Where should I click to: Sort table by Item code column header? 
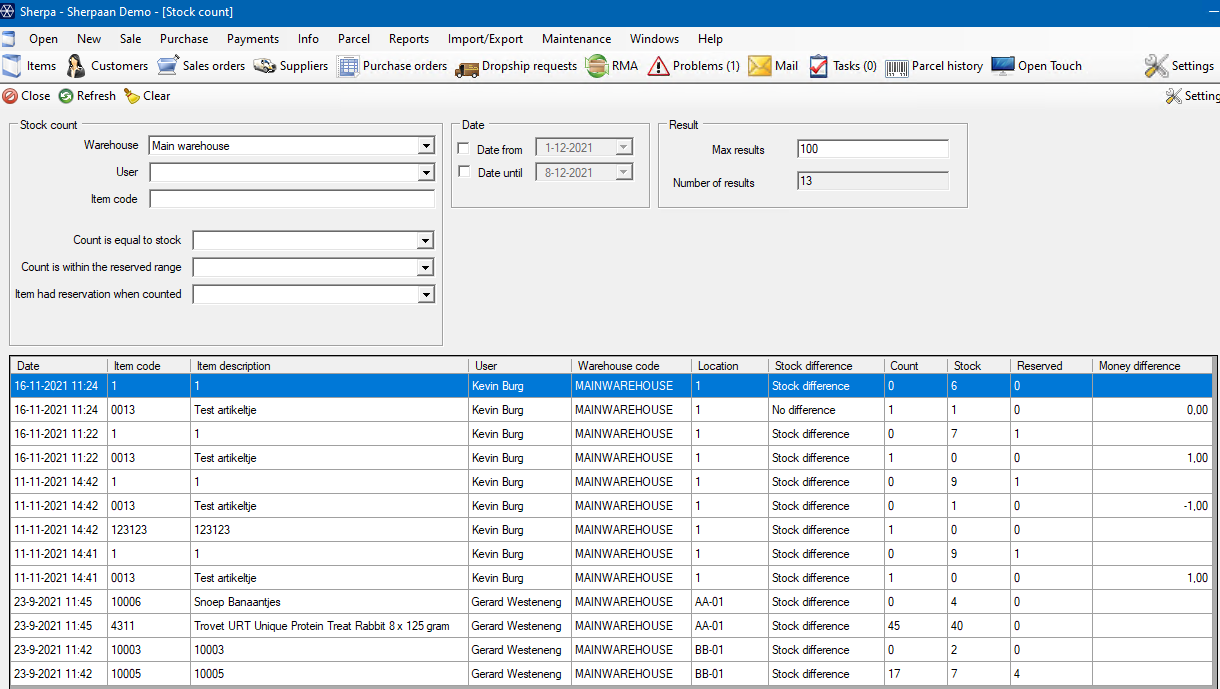click(x=149, y=366)
